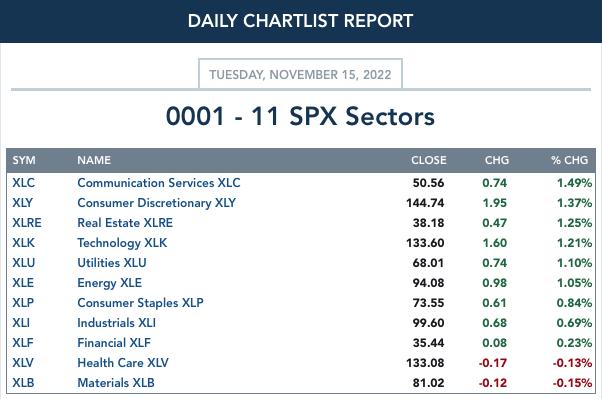Open Technology XLK link
This screenshot has height=399, width=602.
[x=122, y=243]
